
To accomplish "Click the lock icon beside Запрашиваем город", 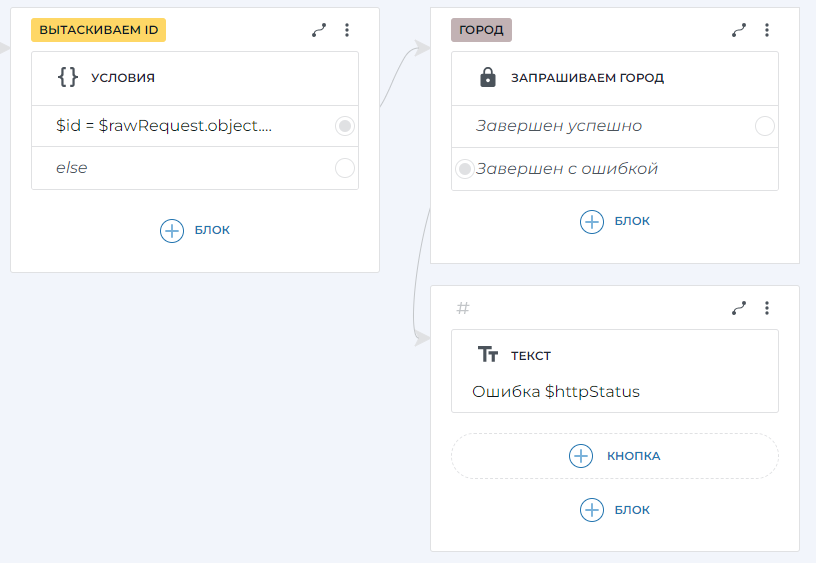I will coord(488,77).
